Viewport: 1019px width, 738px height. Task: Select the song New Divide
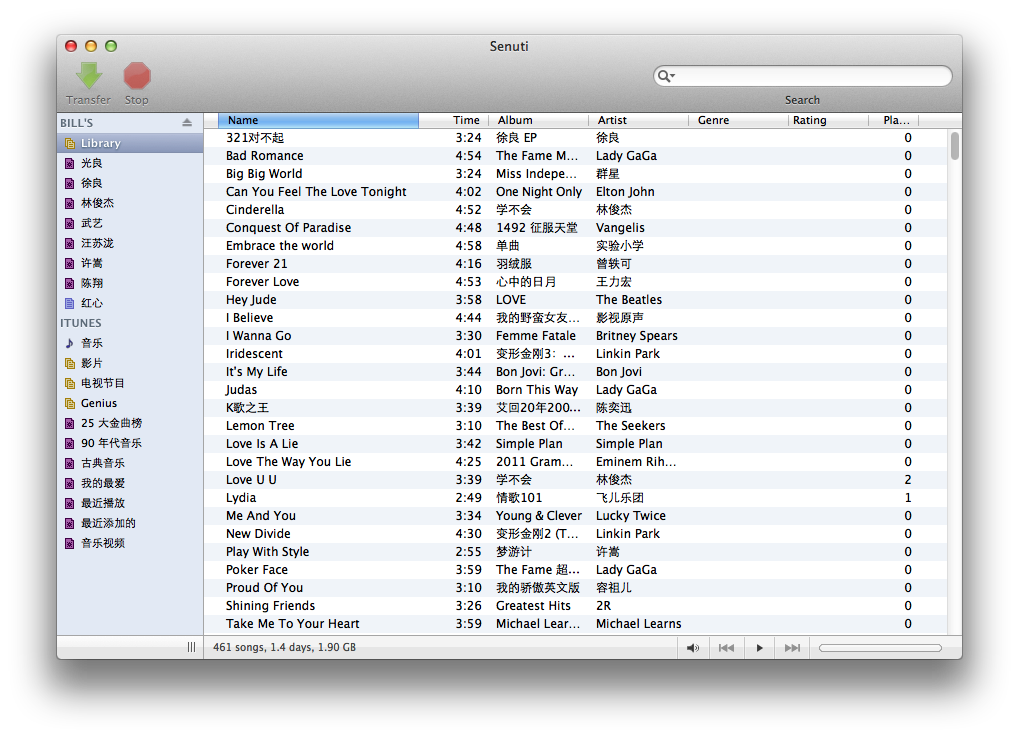pos(575,534)
